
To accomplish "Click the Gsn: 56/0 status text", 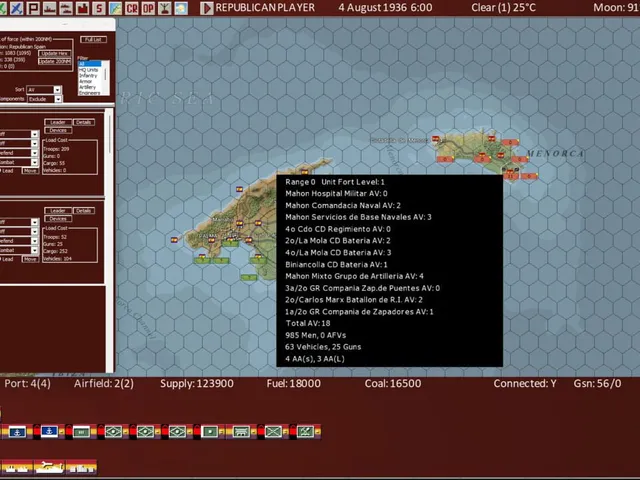I will 598,384.
